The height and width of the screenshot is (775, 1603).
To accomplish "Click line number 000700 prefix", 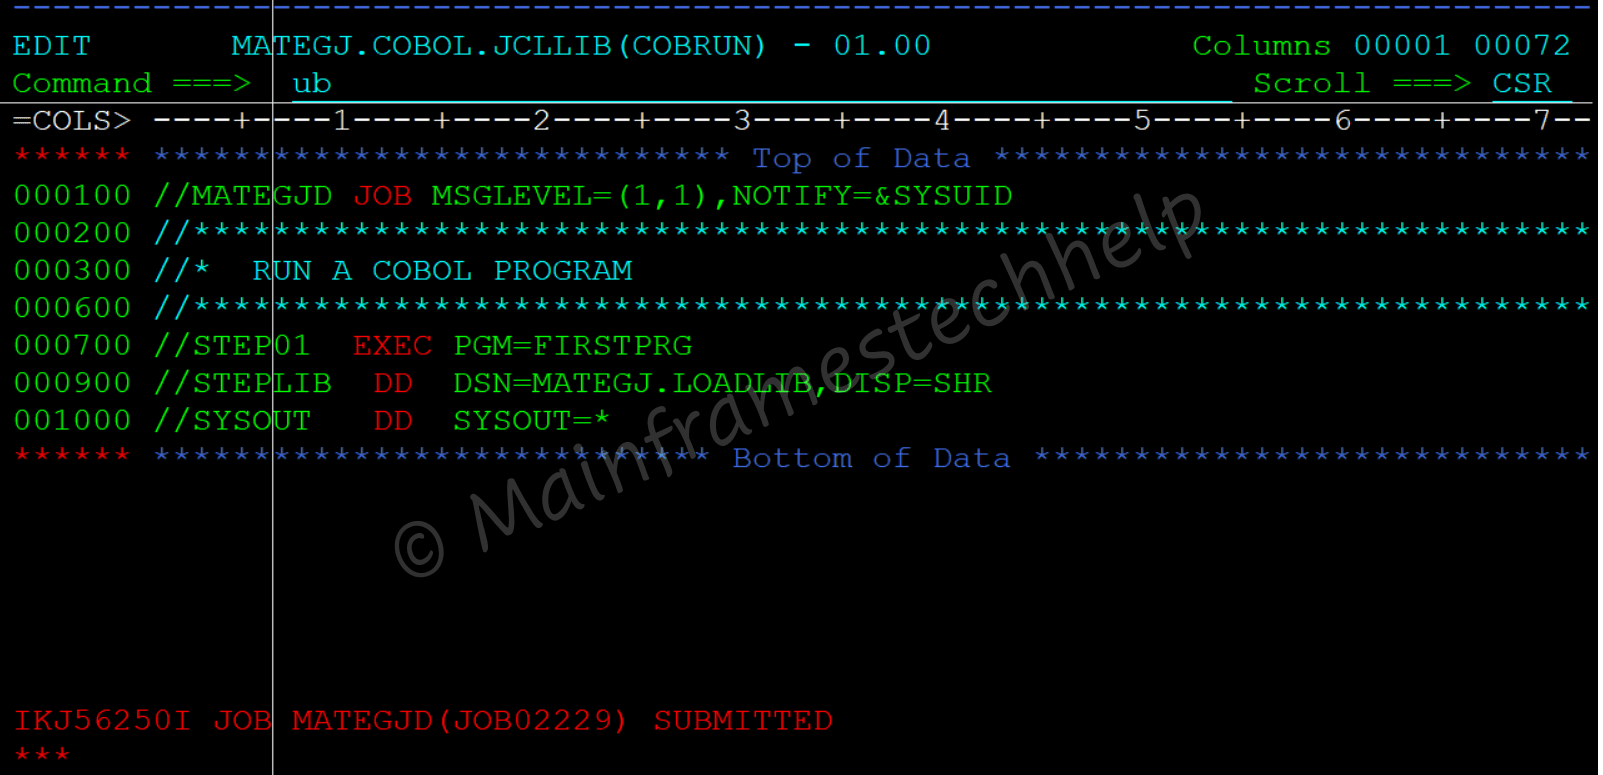I will point(72,346).
